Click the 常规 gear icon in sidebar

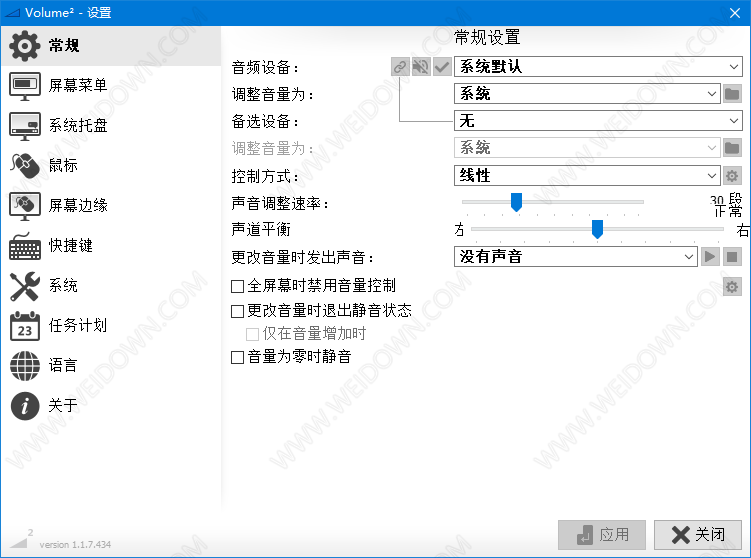click(x=24, y=46)
